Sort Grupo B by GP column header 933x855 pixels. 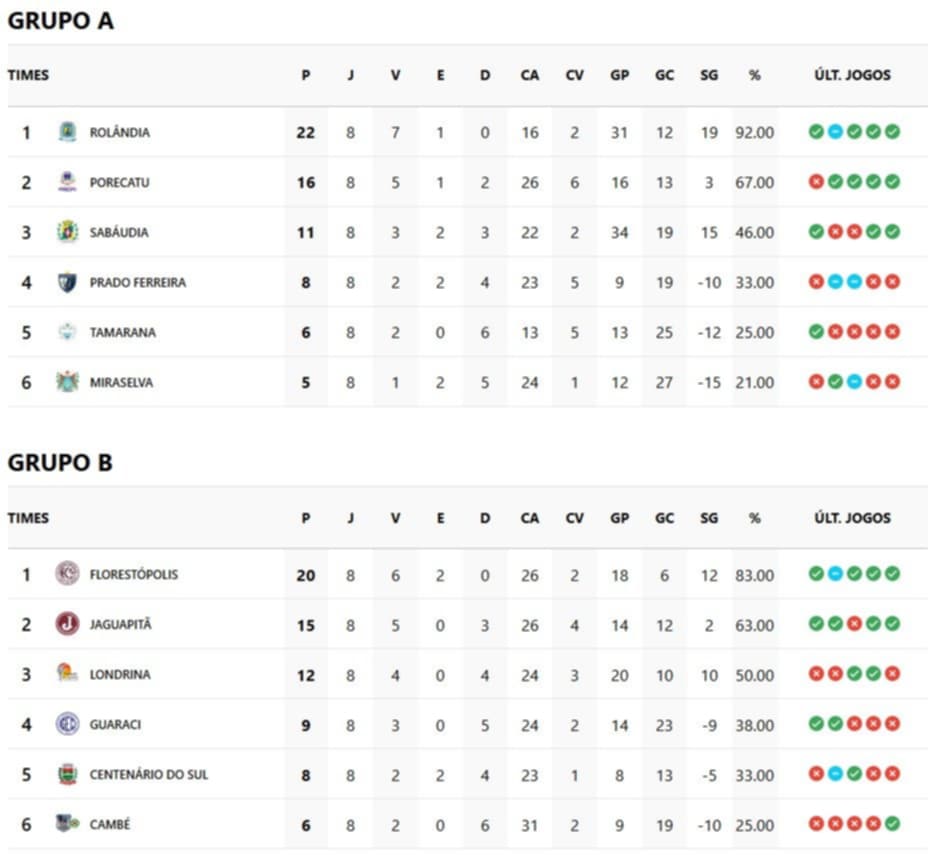pos(620,518)
